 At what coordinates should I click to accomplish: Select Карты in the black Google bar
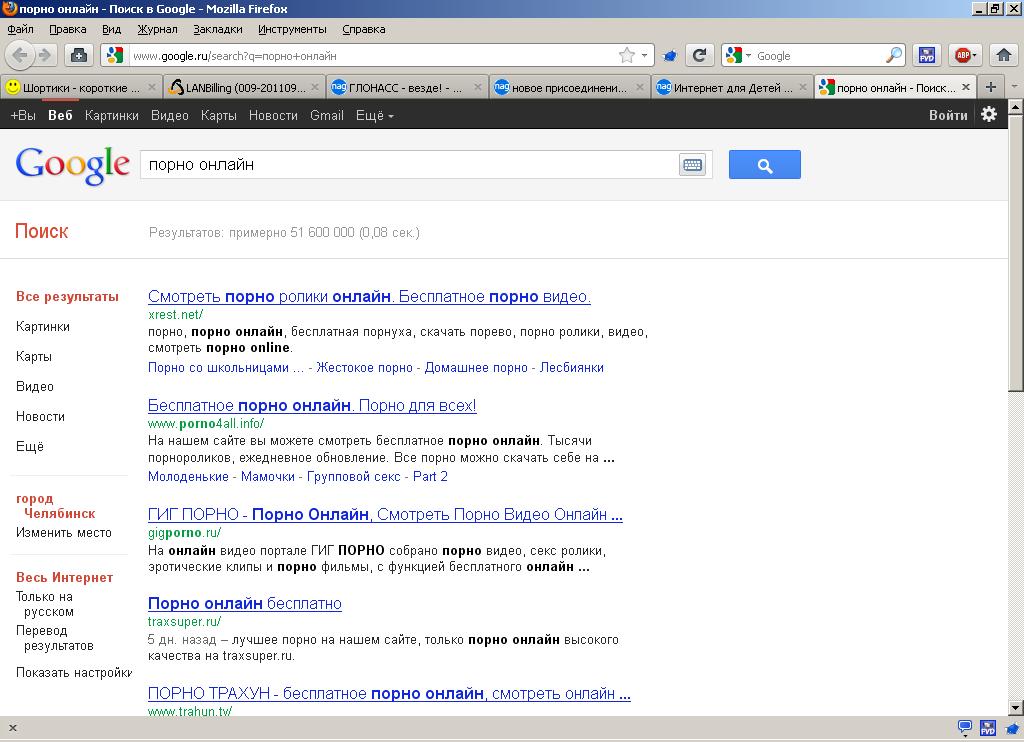click(x=219, y=116)
